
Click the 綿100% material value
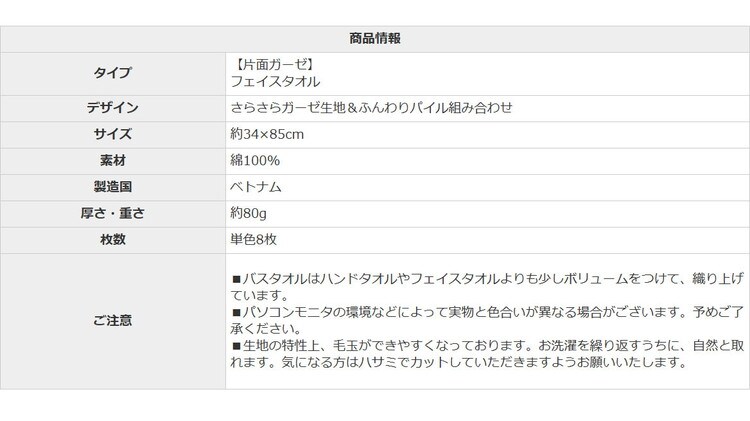pyautogui.click(x=254, y=160)
